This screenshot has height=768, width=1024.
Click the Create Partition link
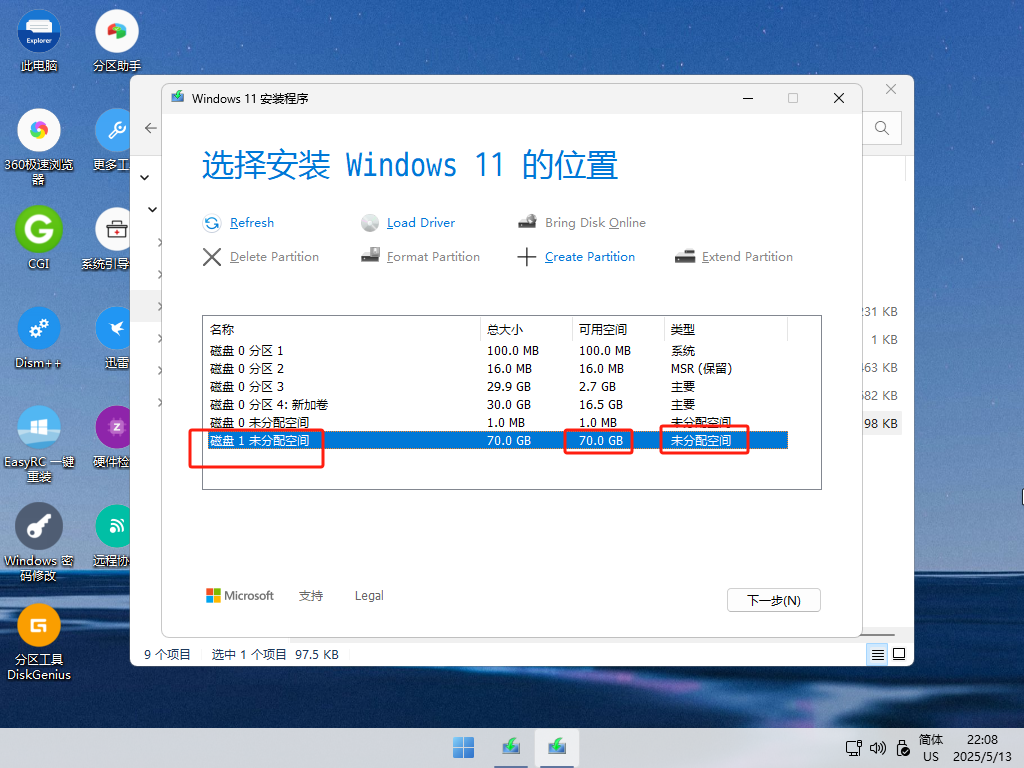[x=590, y=257]
